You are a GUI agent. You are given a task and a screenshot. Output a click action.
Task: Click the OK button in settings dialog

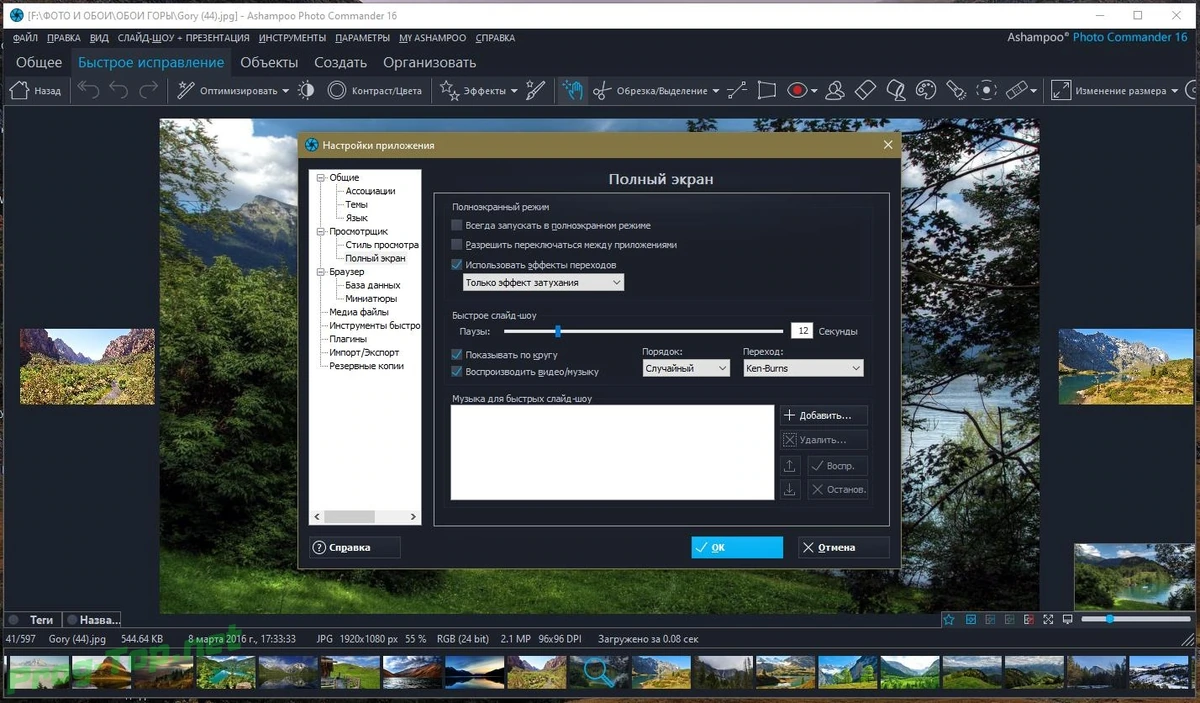(x=737, y=547)
